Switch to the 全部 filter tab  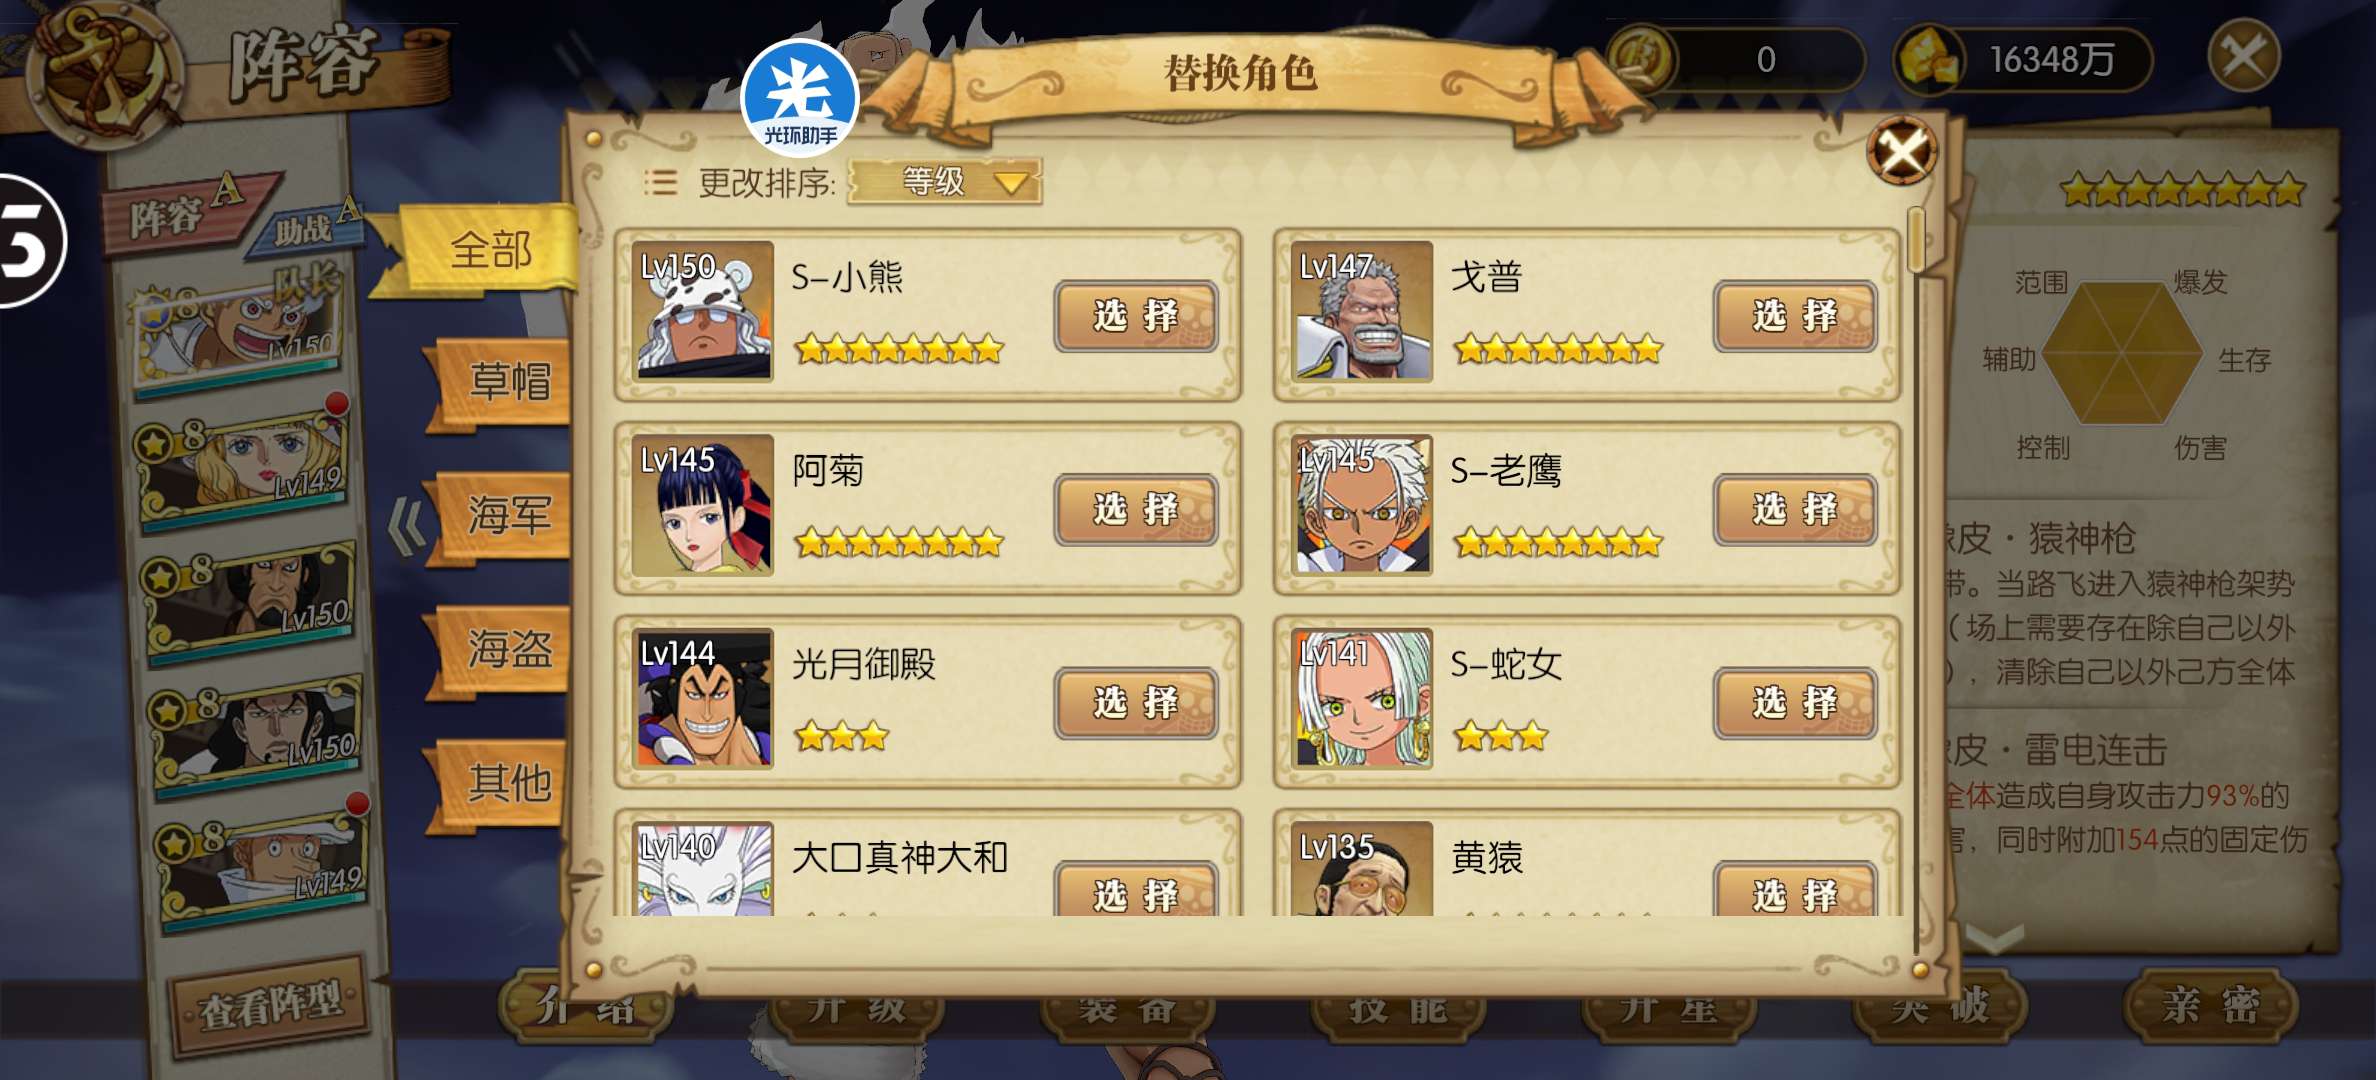pos(490,250)
